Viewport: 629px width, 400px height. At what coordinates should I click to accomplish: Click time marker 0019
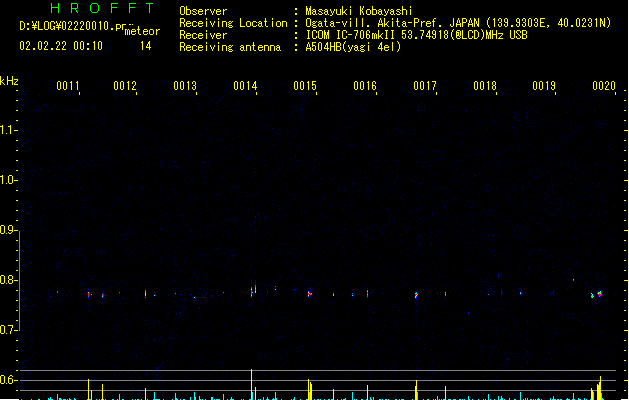[544, 86]
